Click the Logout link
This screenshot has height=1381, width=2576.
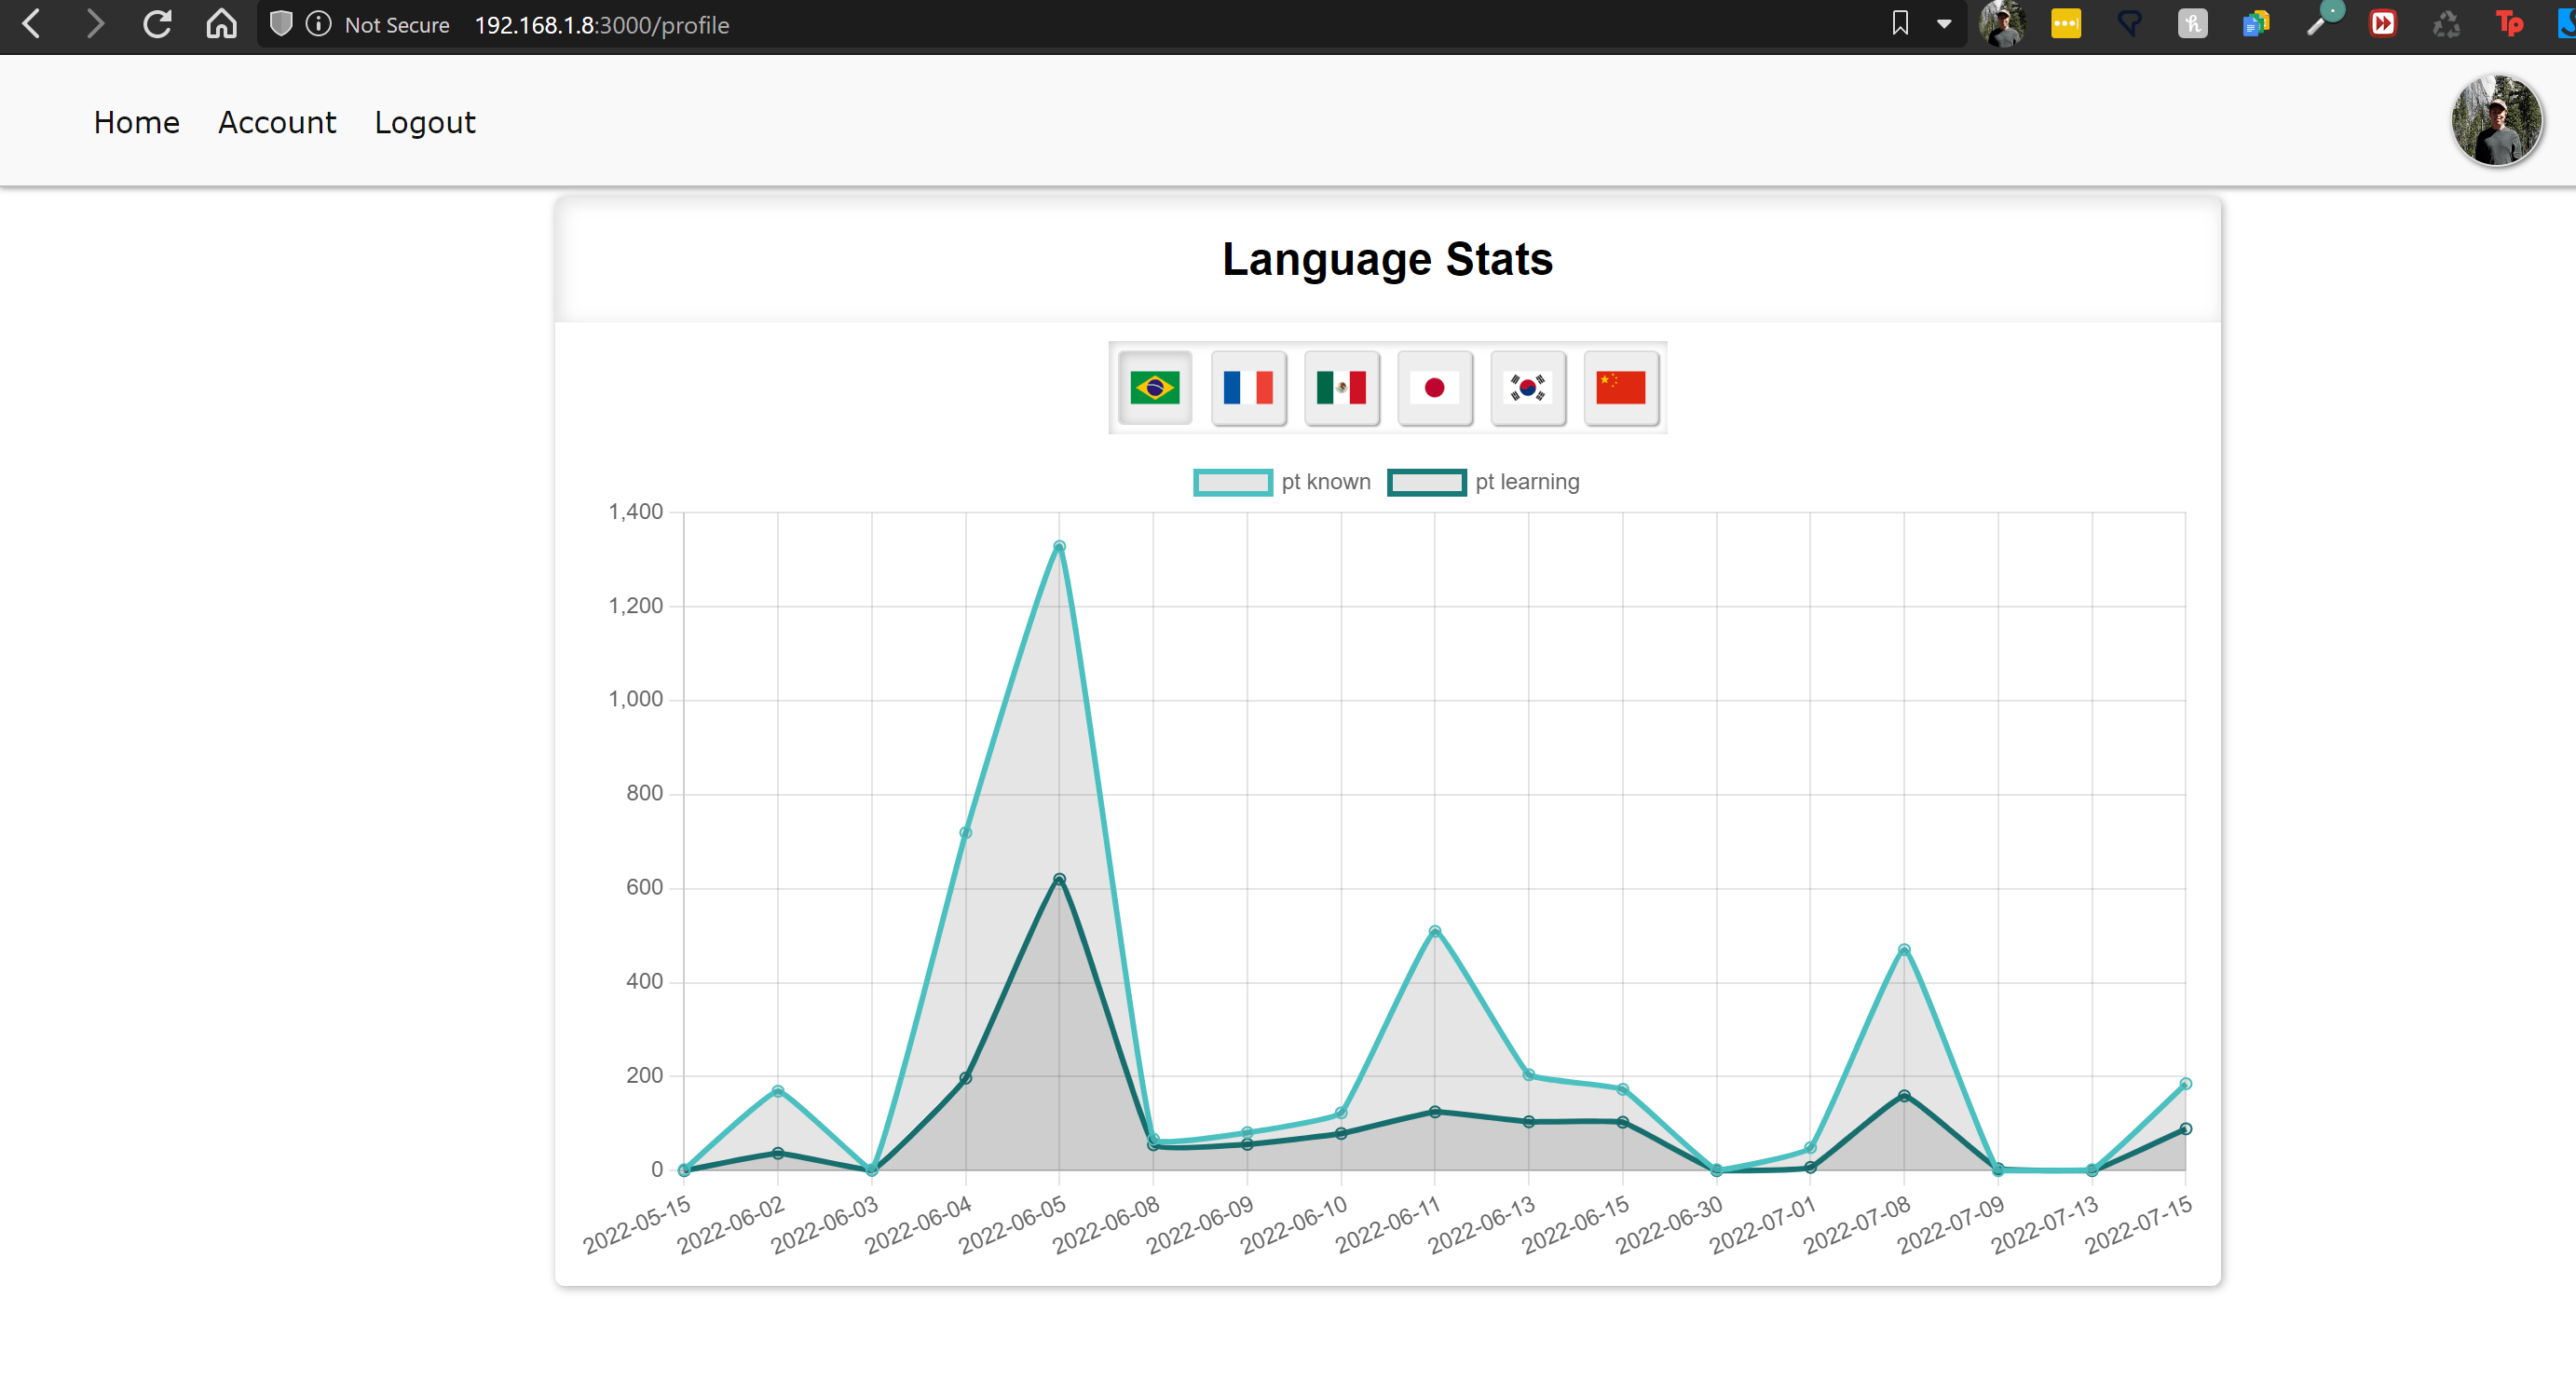pos(424,122)
